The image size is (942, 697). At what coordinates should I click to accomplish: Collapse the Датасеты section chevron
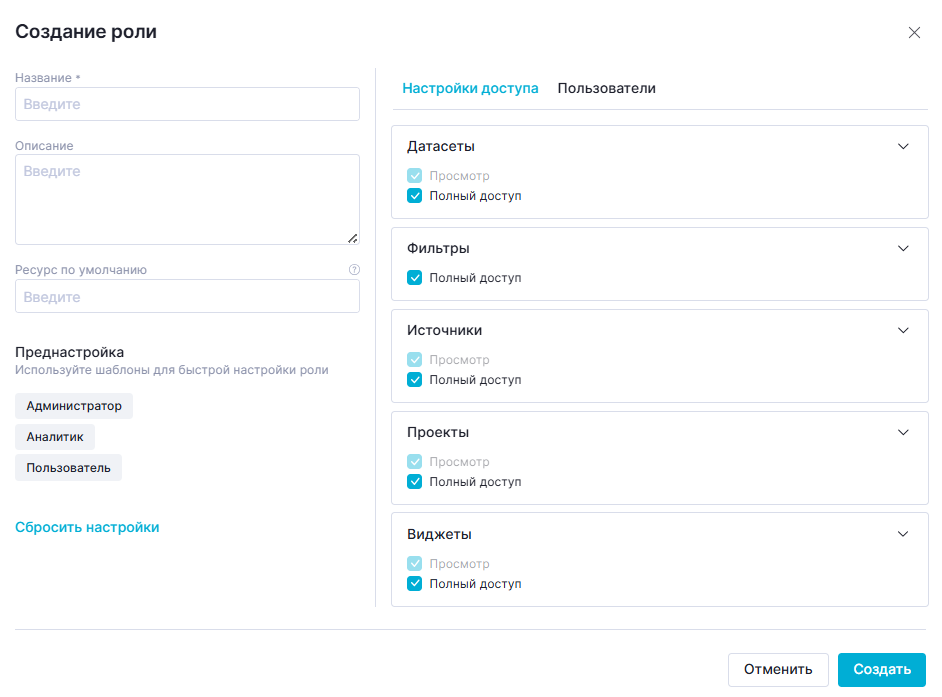[903, 146]
